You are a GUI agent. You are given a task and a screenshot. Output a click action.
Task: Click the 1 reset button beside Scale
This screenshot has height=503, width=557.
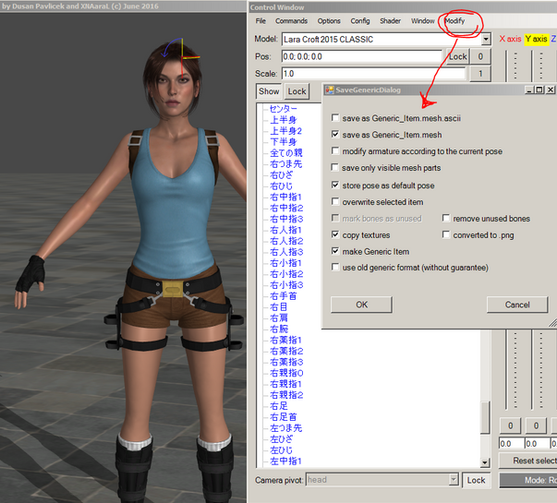(x=480, y=74)
